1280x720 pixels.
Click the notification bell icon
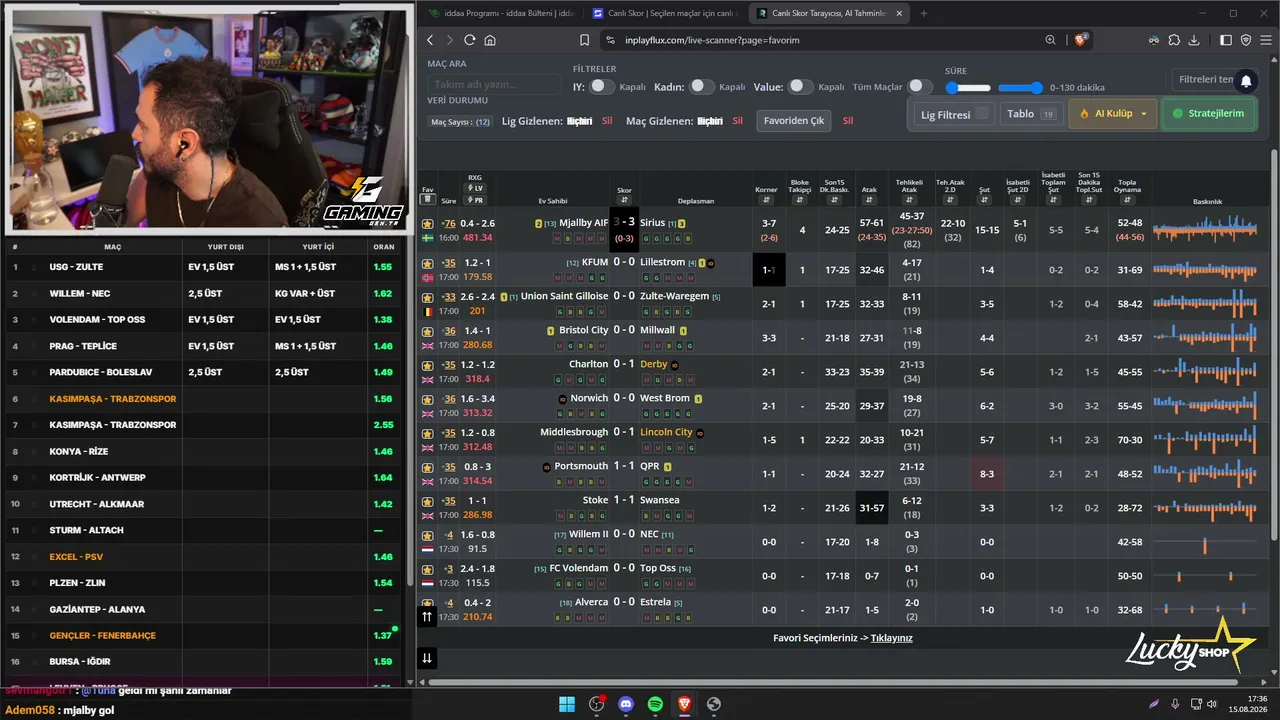1246,81
